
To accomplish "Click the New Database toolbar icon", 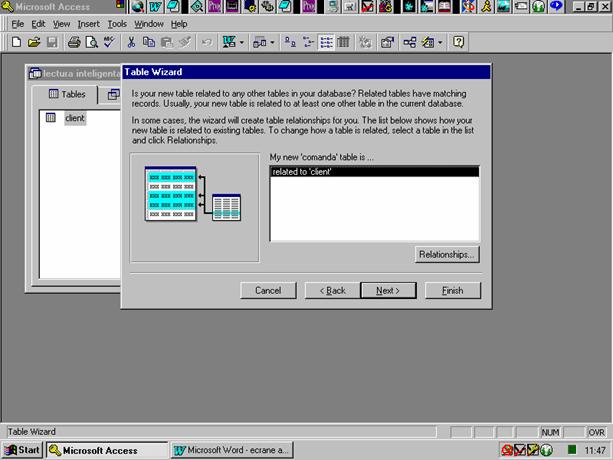I will point(17,42).
